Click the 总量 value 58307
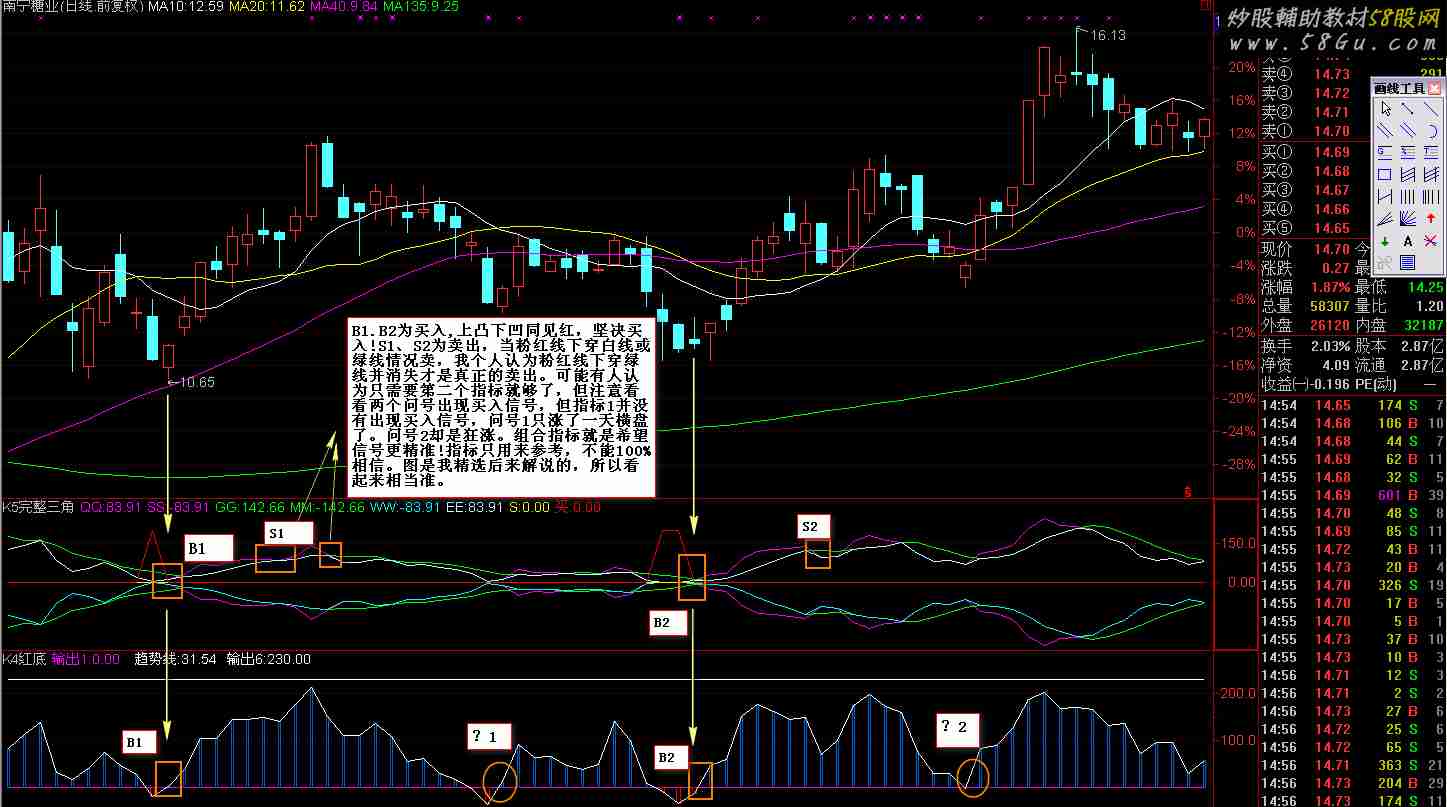This screenshot has height=807, width=1447. pos(1328,306)
